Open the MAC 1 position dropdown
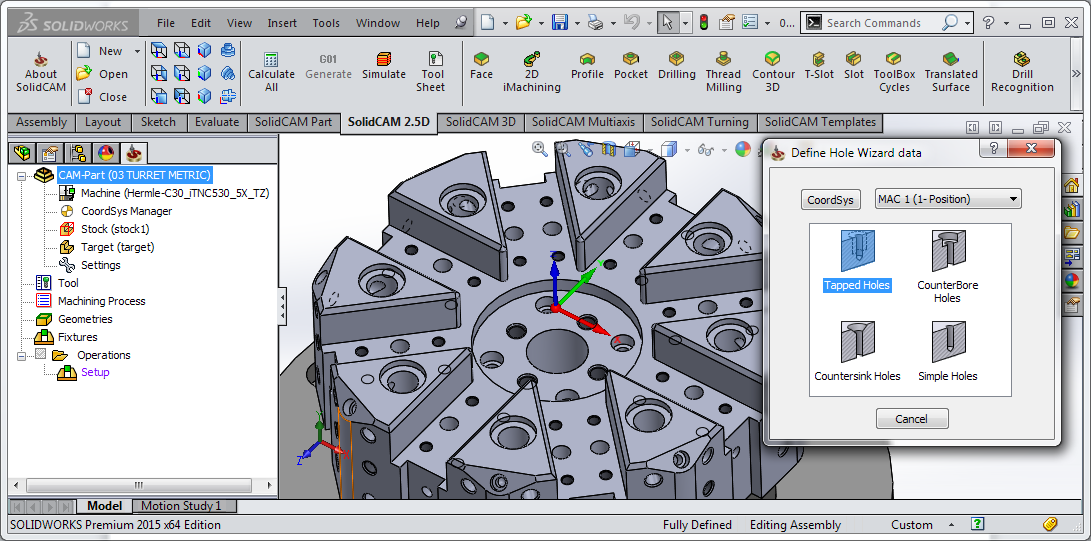 click(x=947, y=199)
